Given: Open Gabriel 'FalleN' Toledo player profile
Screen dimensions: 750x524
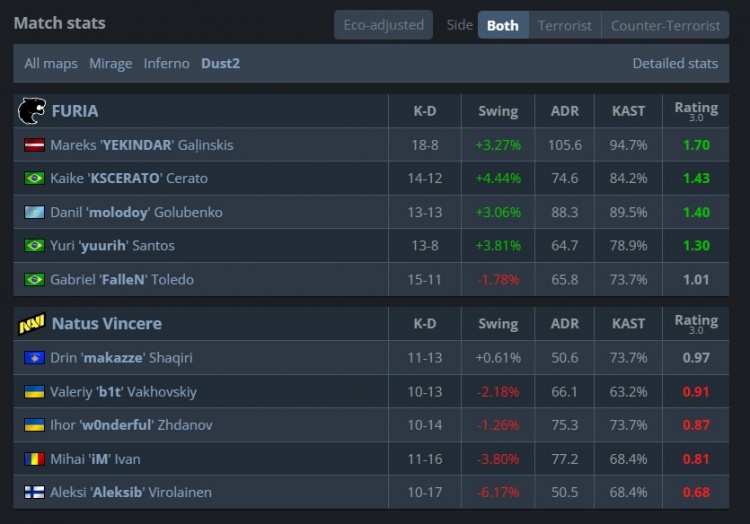Looking at the screenshot, I should tap(122, 280).
